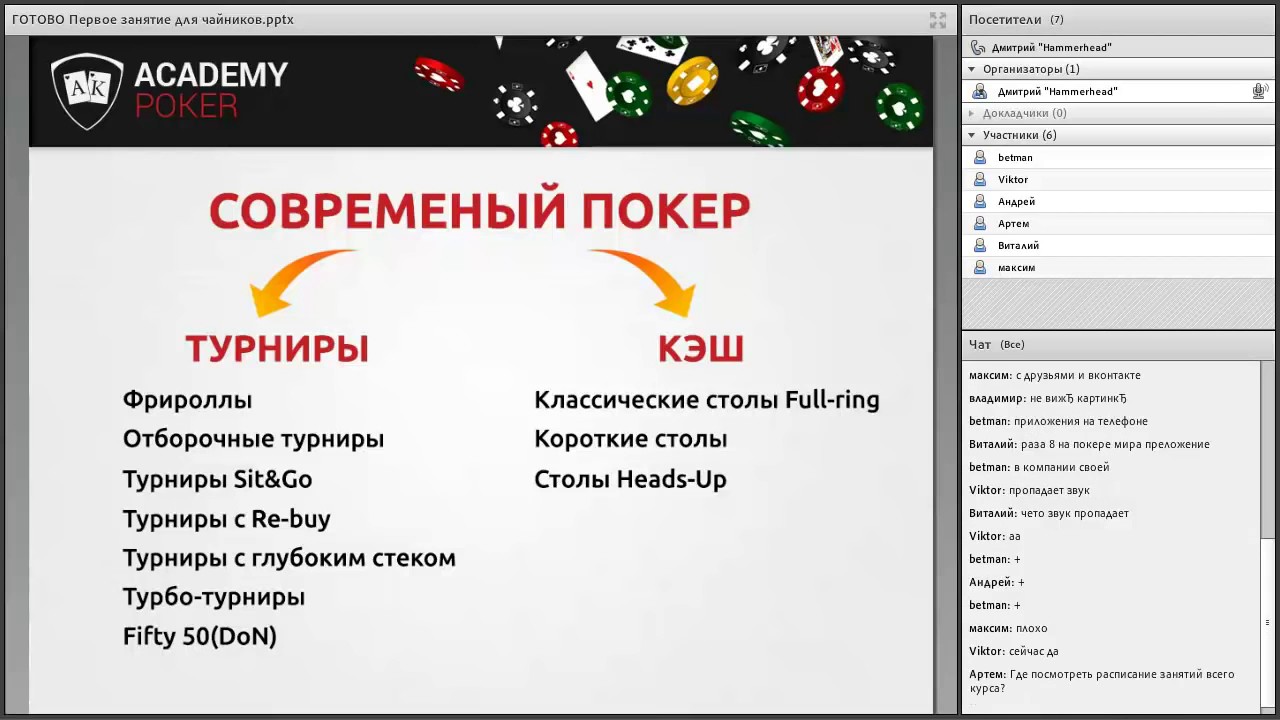The width and height of the screenshot is (1280, 720).
Task: Click the slide heading СОВРЕМЕНЫЙ ПОКЕР
Action: 480,211
